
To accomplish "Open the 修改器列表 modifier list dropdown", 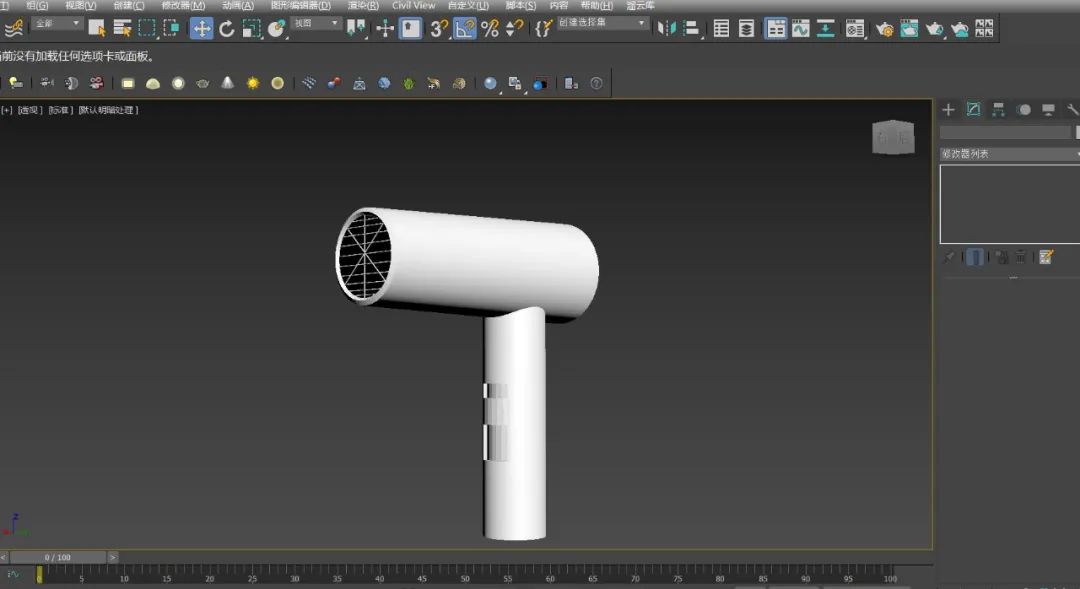I will coord(1010,154).
